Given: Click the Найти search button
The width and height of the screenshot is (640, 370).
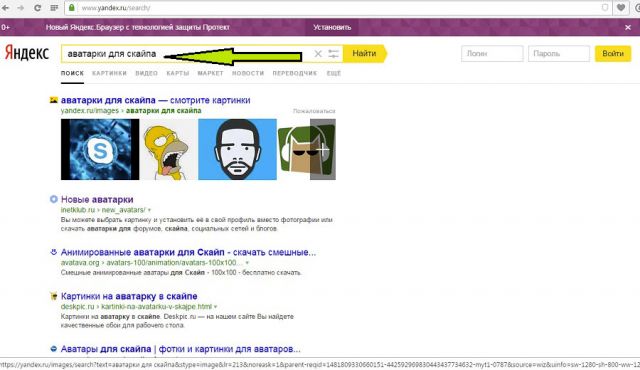Looking at the screenshot, I should [364, 53].
